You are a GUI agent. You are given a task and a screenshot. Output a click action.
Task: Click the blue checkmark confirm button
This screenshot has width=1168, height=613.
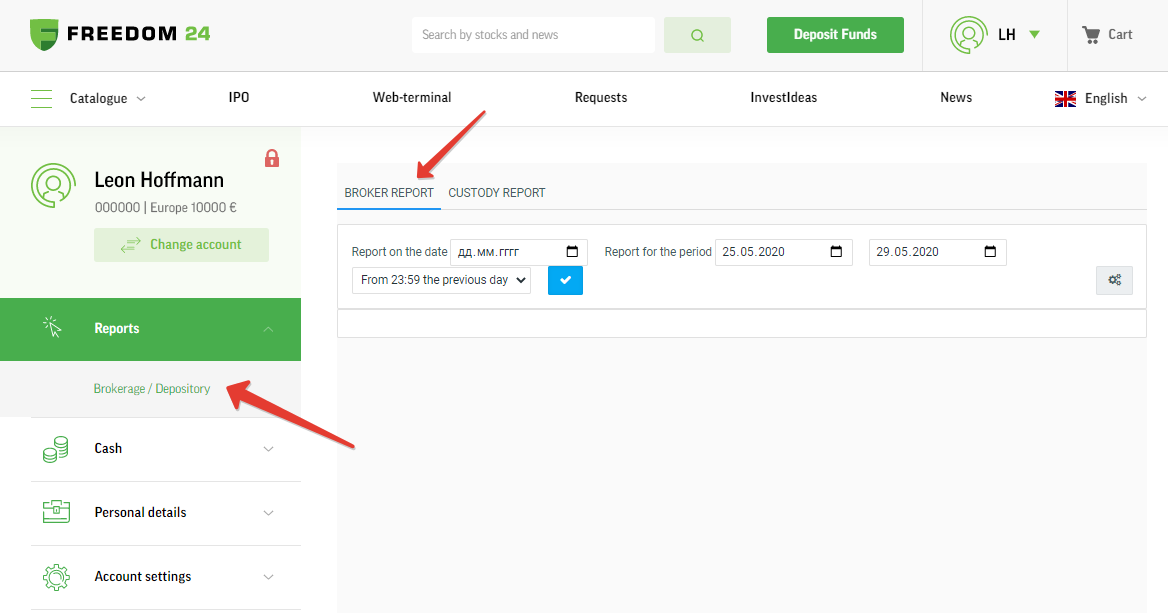[565, 280]
